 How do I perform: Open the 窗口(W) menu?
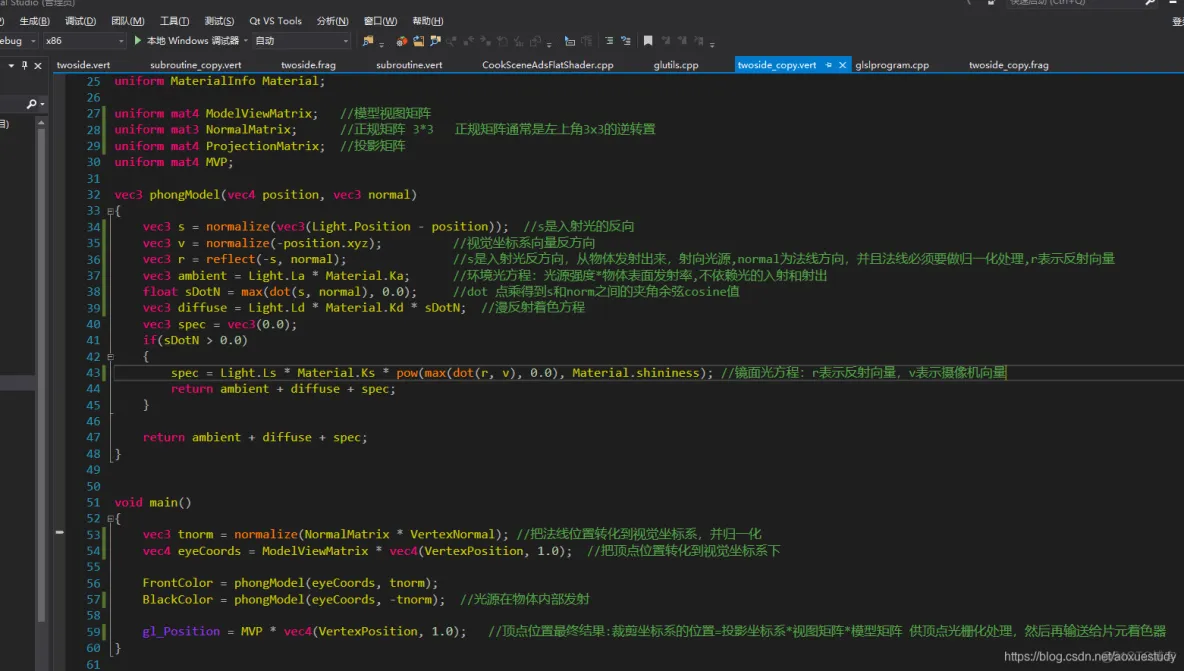(380, 21)
